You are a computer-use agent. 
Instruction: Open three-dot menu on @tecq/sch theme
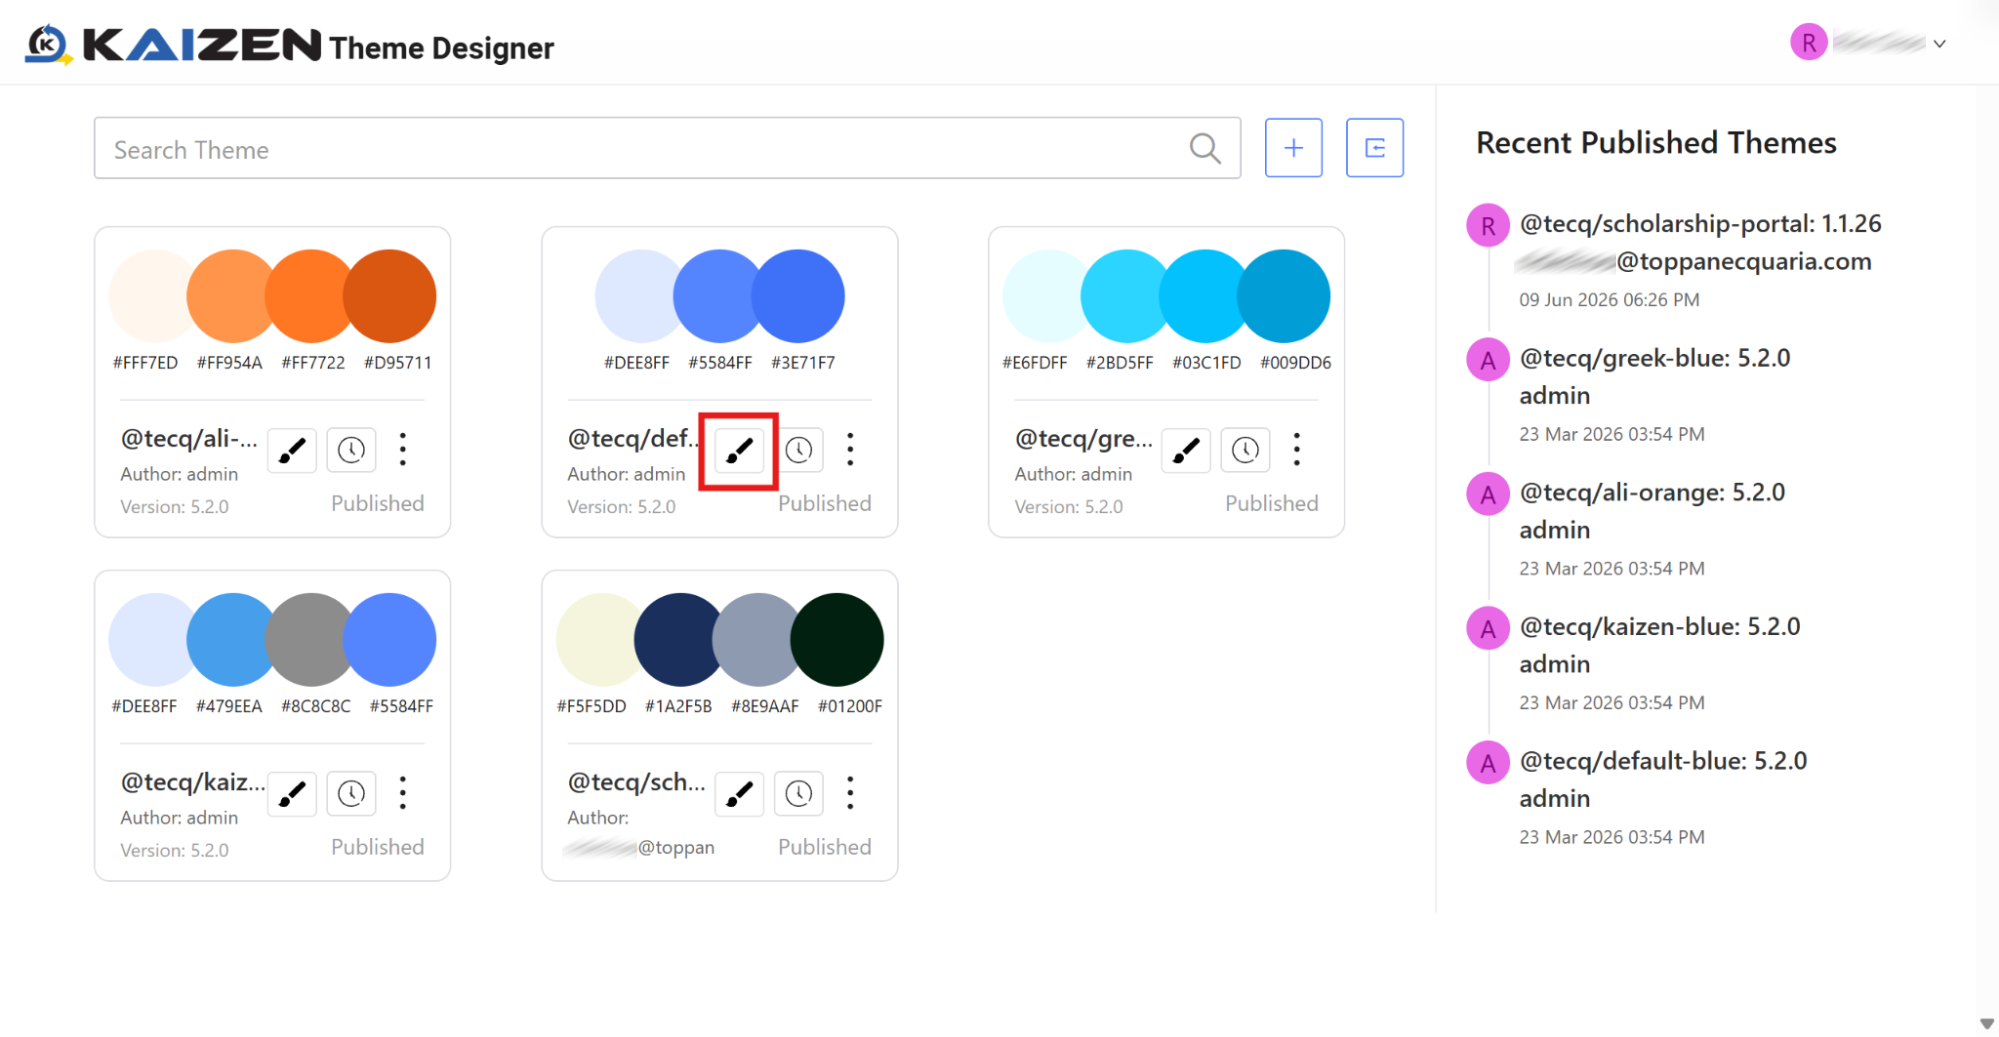coord(850,794)
